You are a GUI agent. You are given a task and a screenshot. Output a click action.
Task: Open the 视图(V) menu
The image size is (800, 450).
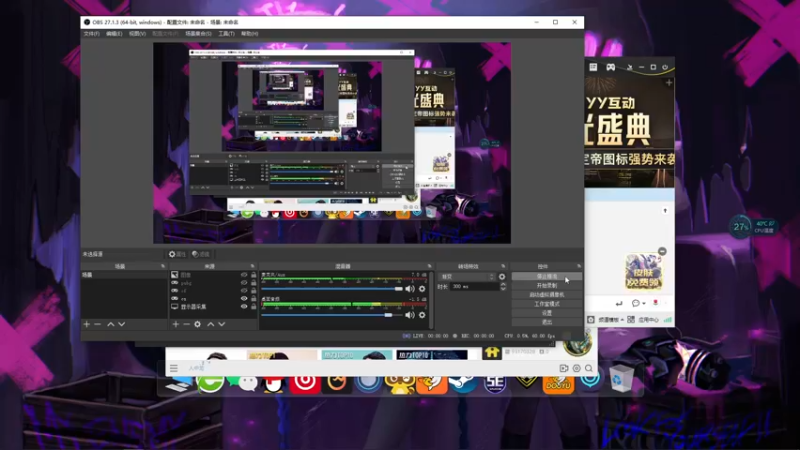point(137,34)
